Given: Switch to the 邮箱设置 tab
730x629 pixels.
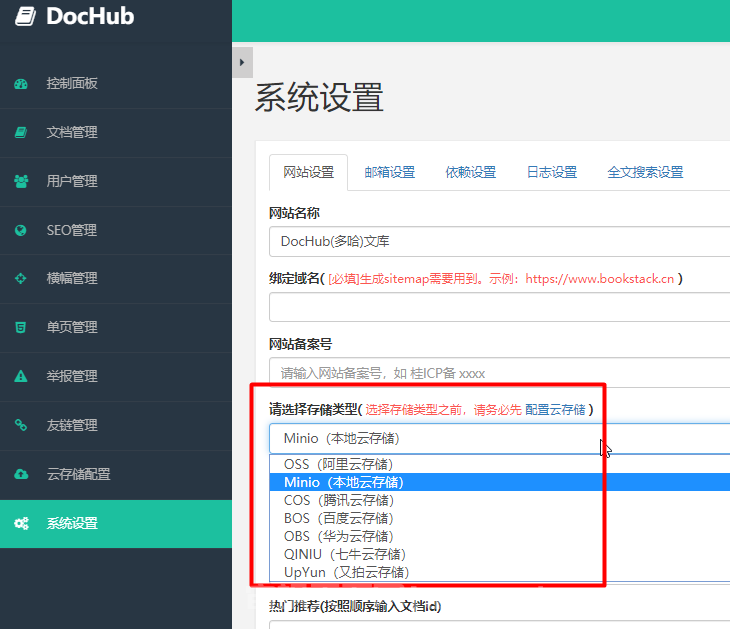Looking at the screenshot, I should [x=389, y=172].
